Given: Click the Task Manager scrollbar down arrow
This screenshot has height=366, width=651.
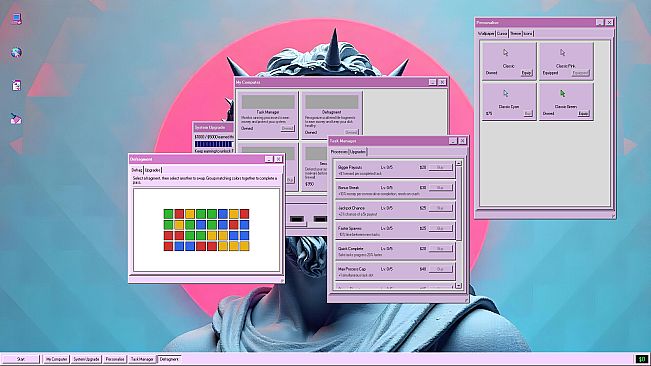Looking at the screenshot, I should coord(459,285).
